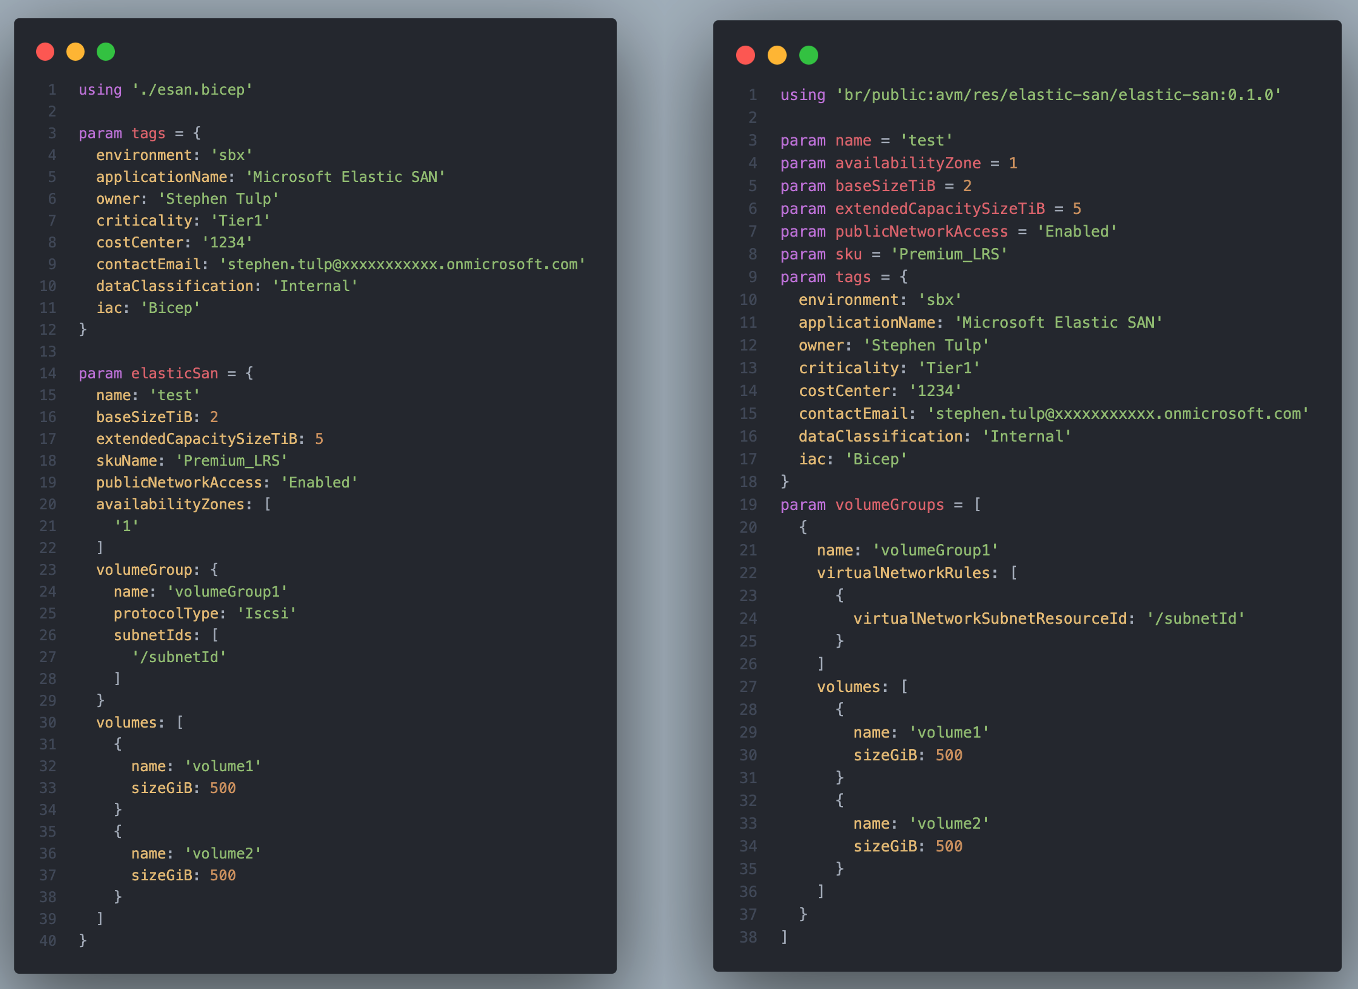
Task: Click the line "baseSizeTiB: 2" inside elasticSan
Action: 157,417
